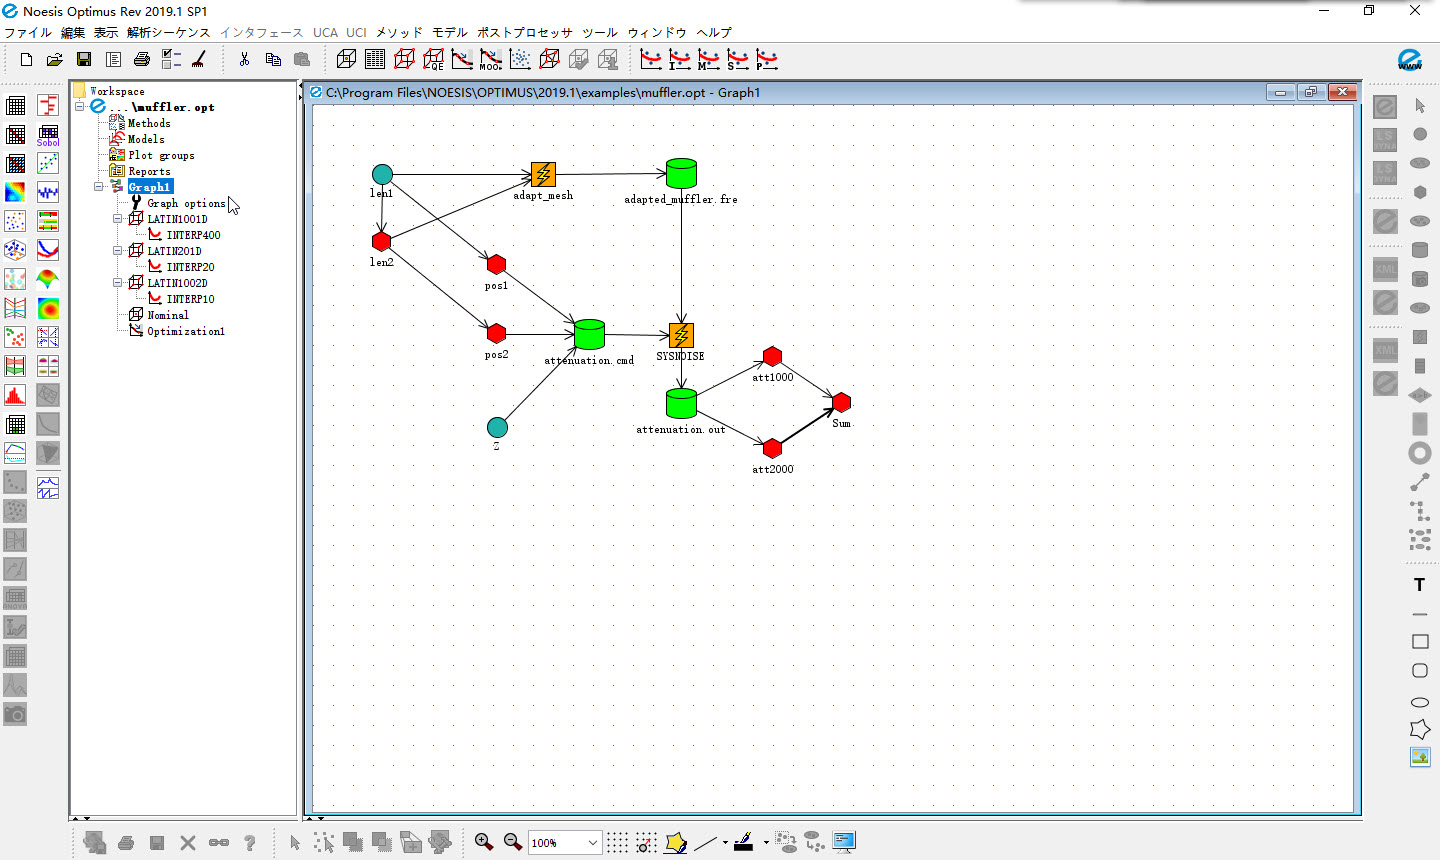Open the line style dropdown arrow
Viewport: 1440px width, 860px height.
pyautogui.click(x=725, y=842)
